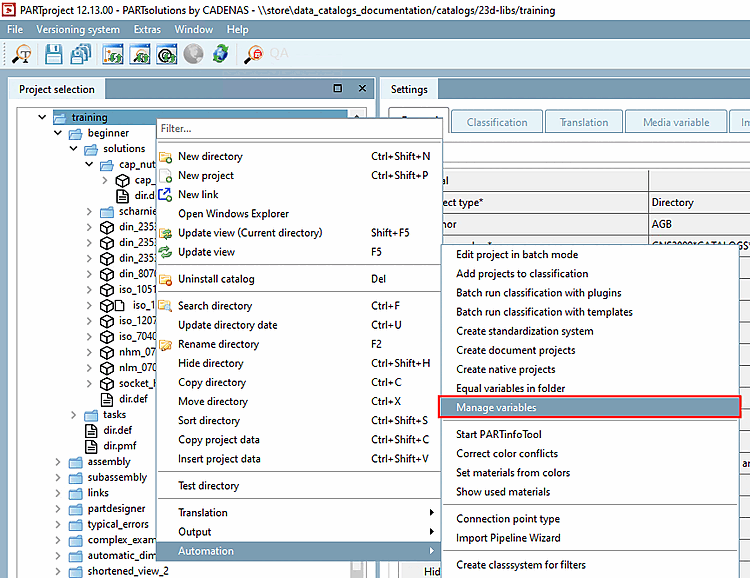Switch to the Media variable tab
The width and height of the screenshot is (750, 578).
click(676, 122)
